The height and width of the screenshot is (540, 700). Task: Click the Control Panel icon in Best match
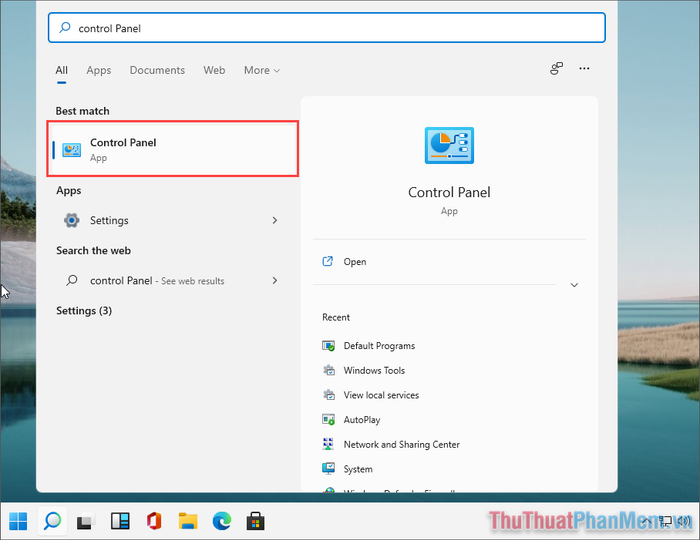[x=71, y=150]
